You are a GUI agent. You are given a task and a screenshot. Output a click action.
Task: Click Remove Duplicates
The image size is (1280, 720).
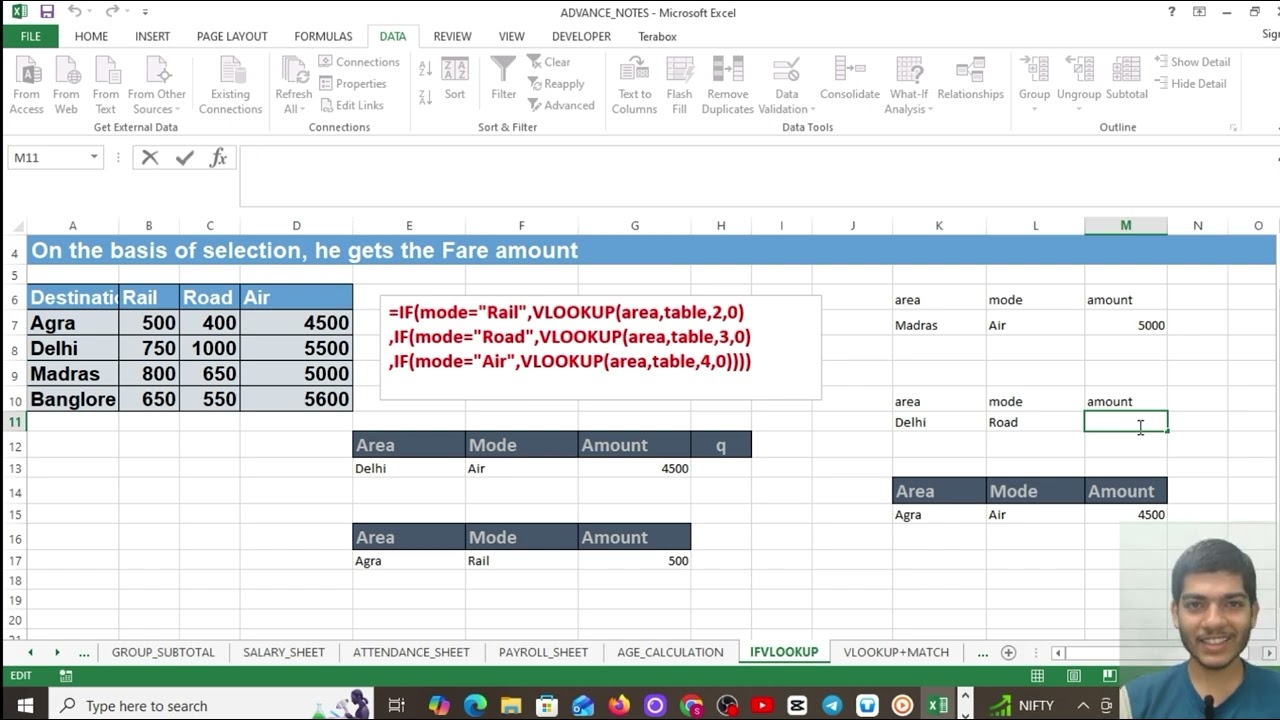[727, 85]
